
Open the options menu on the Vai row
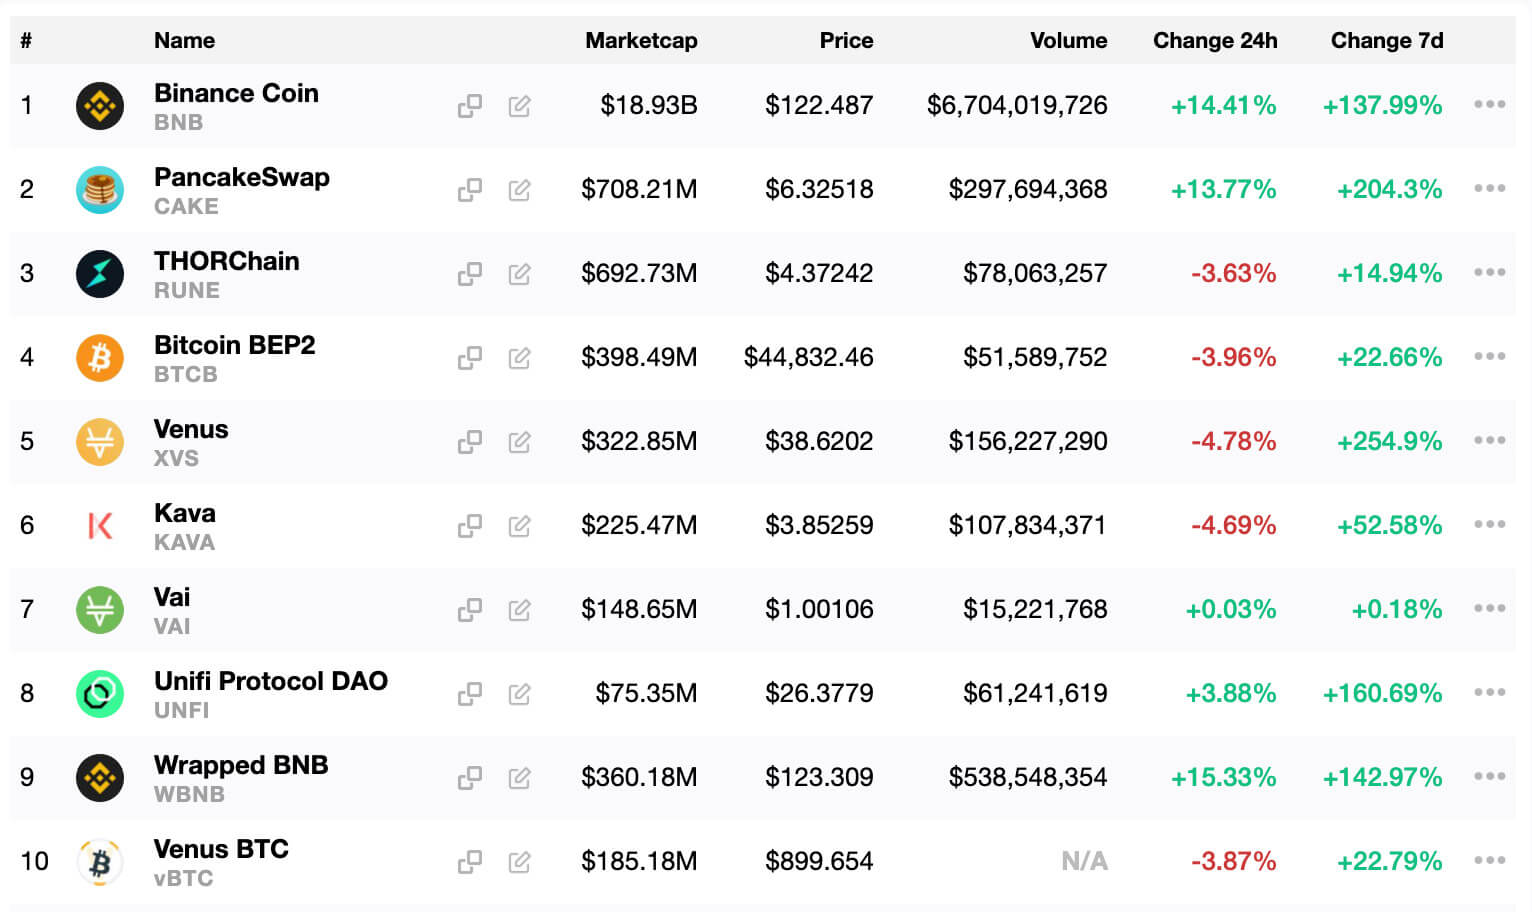pos(1490,608)
